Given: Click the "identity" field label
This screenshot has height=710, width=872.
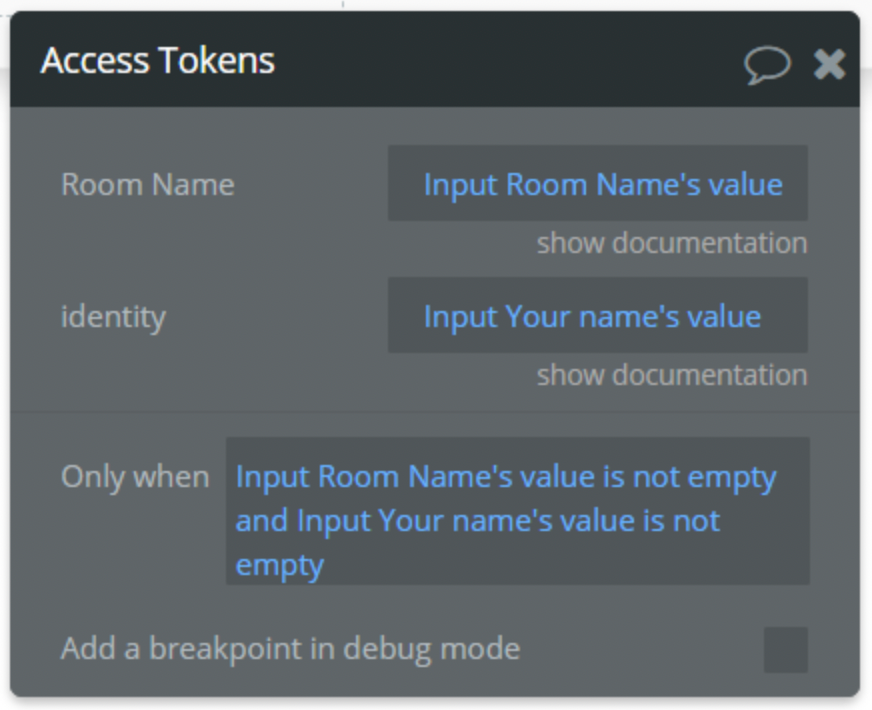Looking at the screenshot, I should coord(113,317).
